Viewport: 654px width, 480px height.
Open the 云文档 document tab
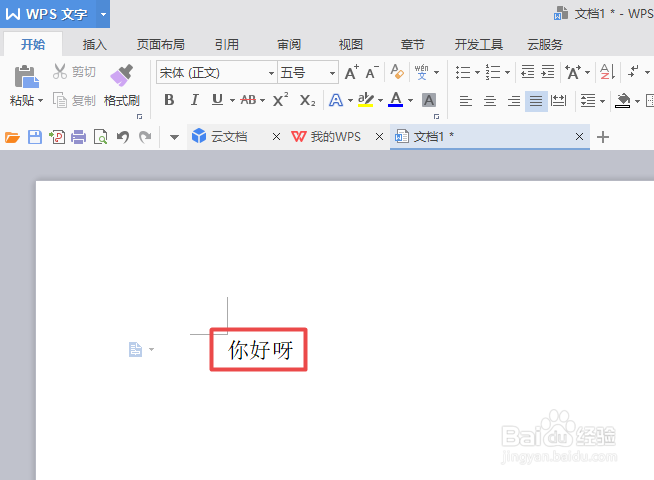tap(229, 137)
